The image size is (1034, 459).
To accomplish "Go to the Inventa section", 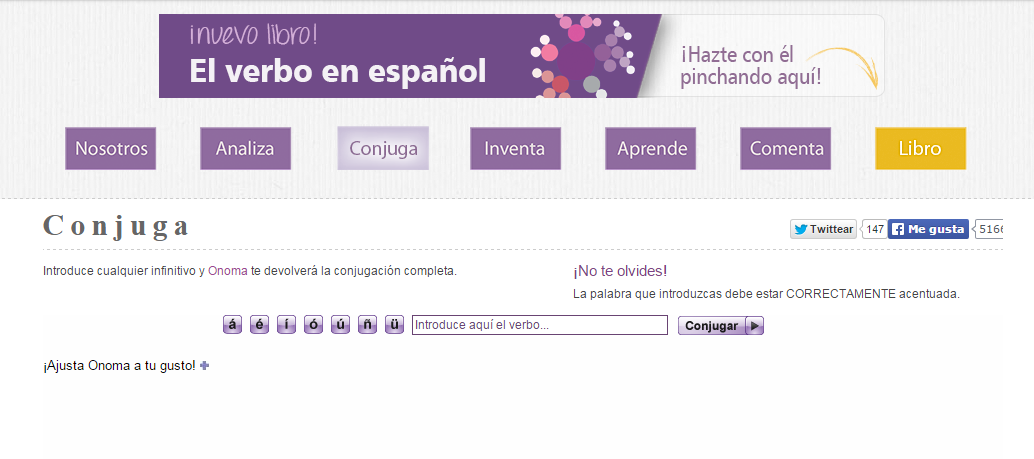I will (x=515, y=148).
